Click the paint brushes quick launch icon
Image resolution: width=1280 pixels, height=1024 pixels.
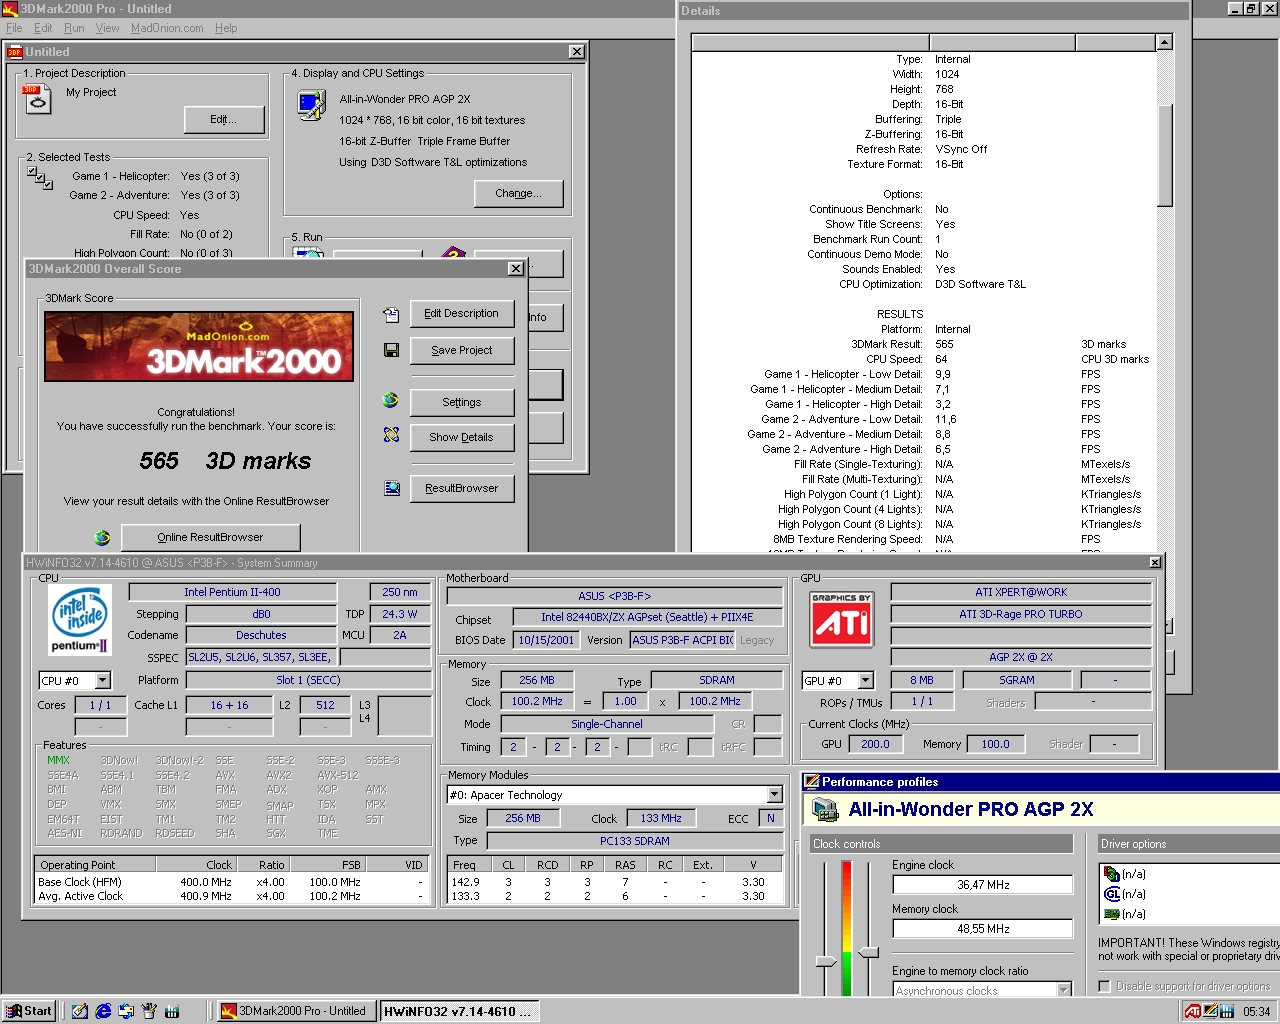pyautogui.click(x=149, y=1011)
